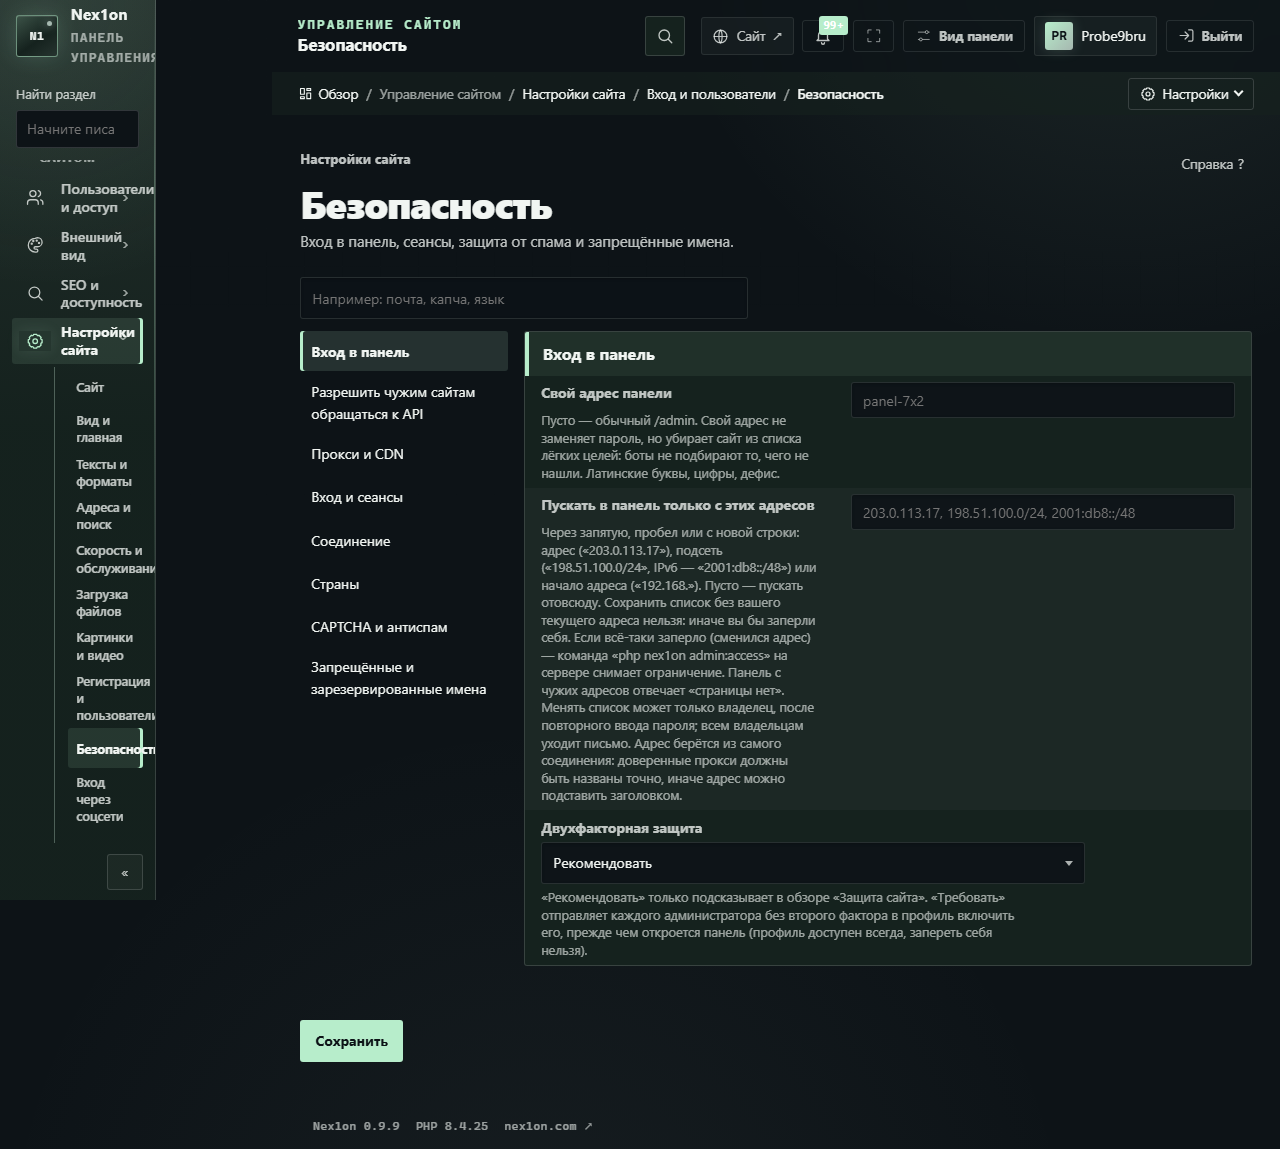The image size is (1280, 1149).
Task: Click the N1 Nex1on logo icon
Action: (x=37, y=36)
